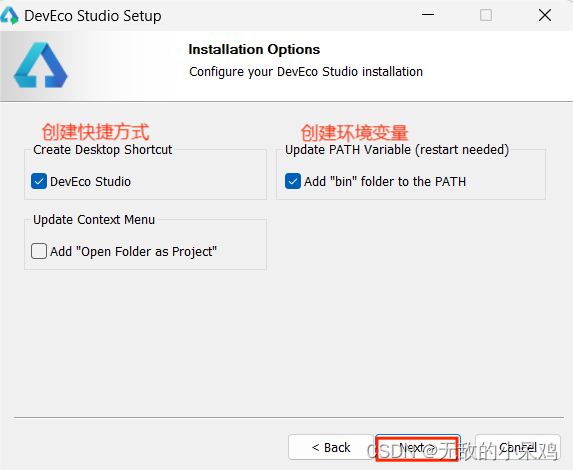Click the "DevEco Studio" checkbox label text
573x470 pixels.
(90, 182)
